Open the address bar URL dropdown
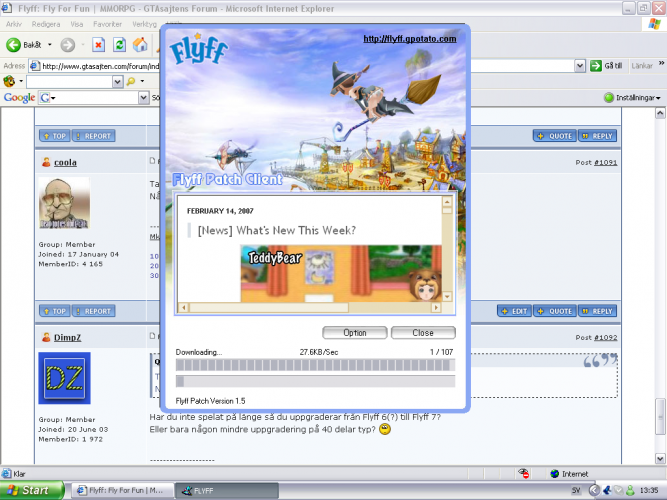667x500 pixels. coord(579,66)
